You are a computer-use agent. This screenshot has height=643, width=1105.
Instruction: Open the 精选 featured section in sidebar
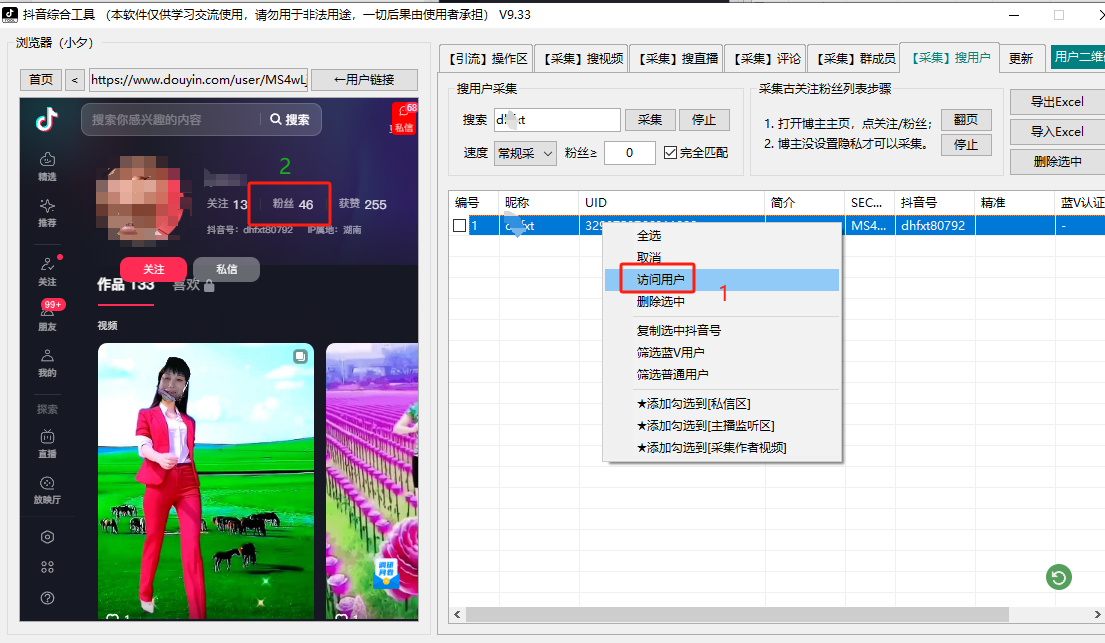[x=47, y=165]
